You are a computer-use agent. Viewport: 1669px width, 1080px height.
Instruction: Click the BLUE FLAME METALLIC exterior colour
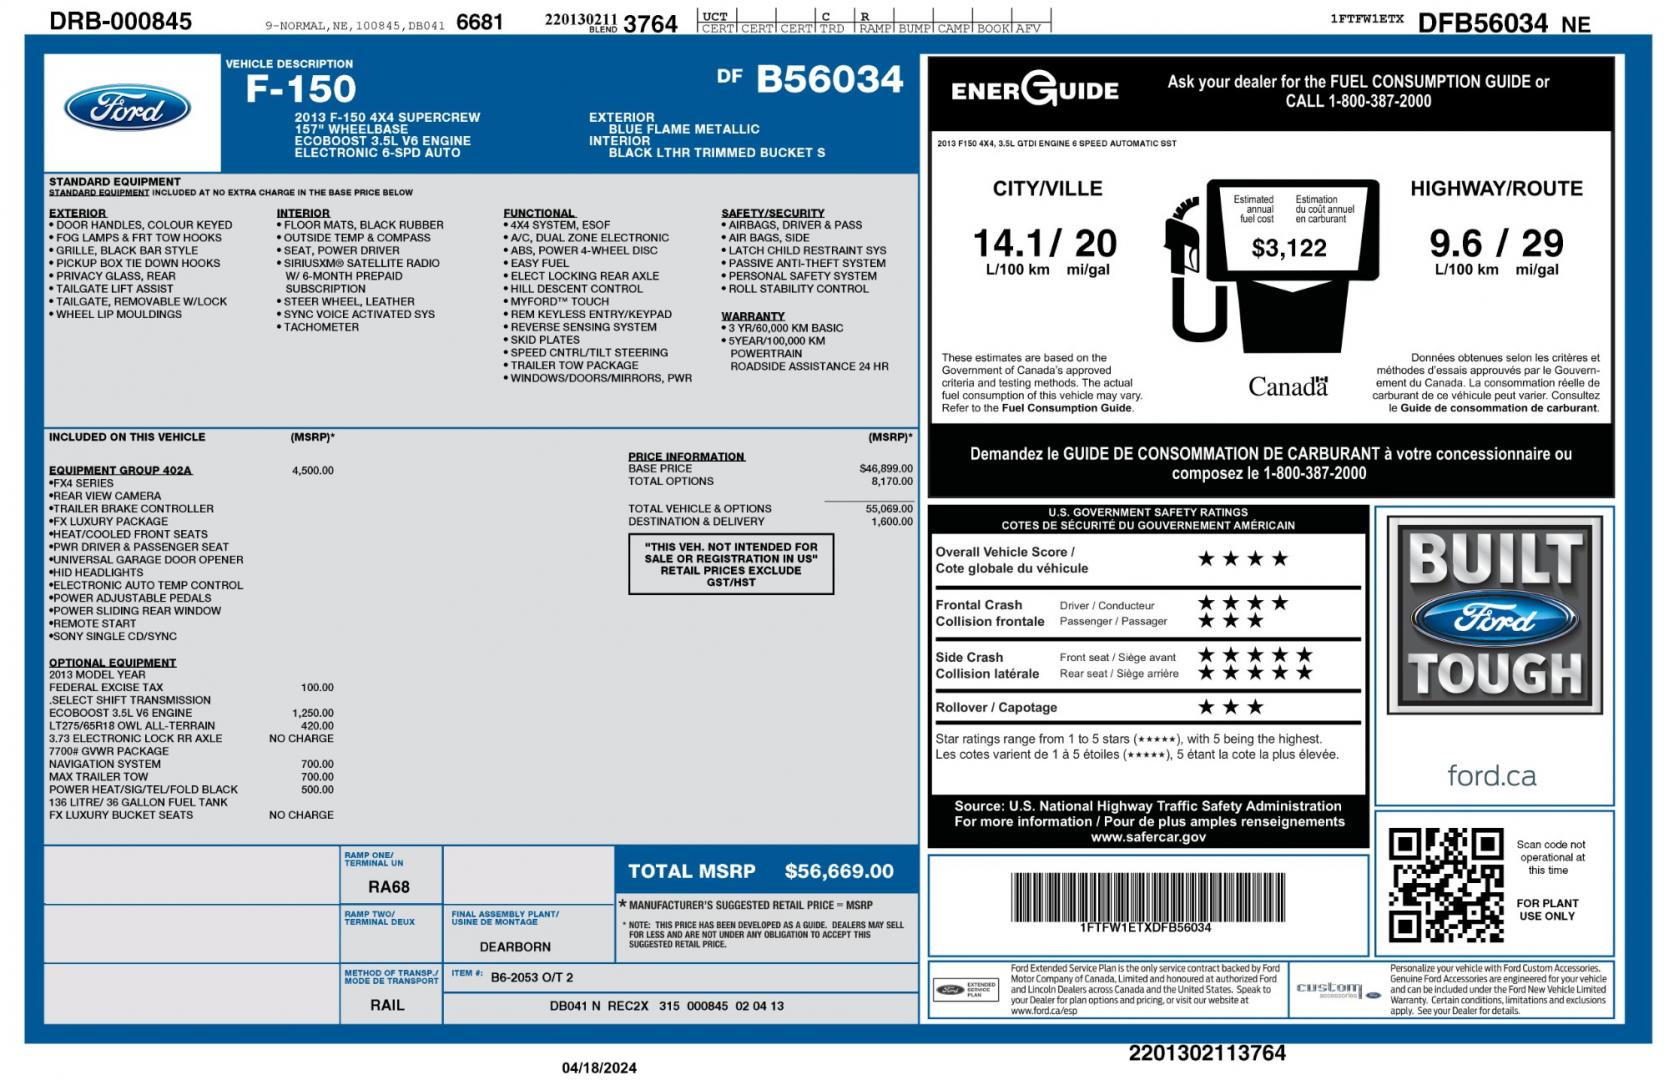pos(684,129)
